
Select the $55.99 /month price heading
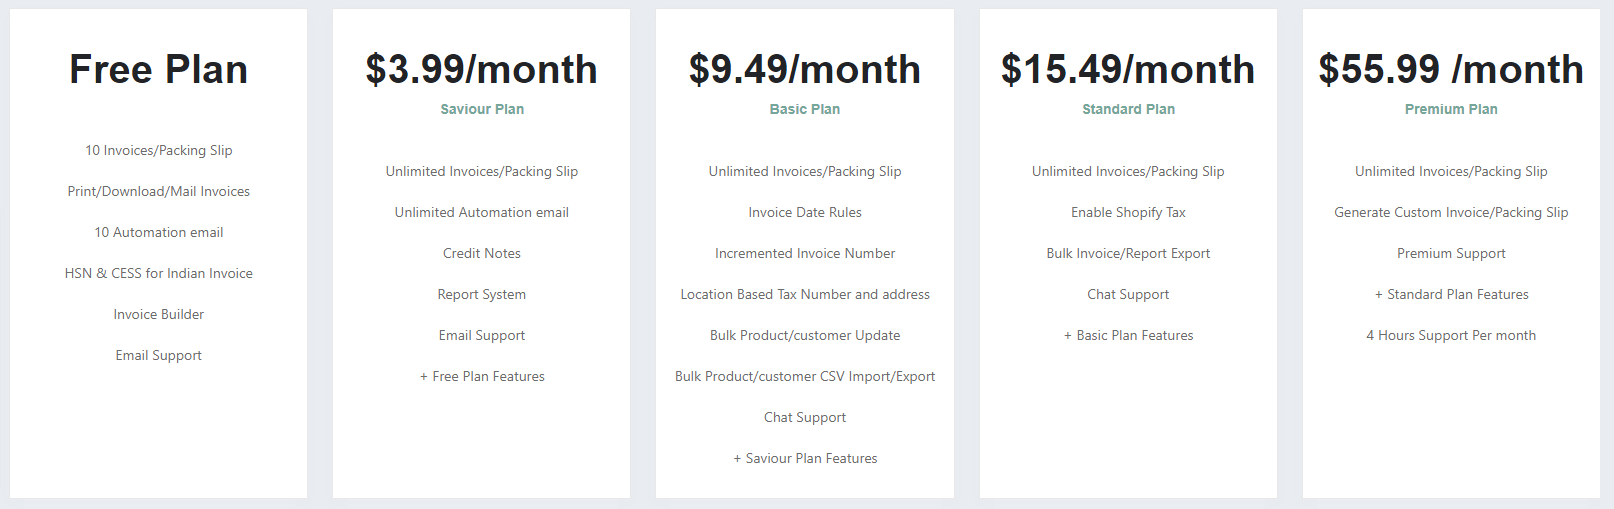click(x=1451, y=70)
